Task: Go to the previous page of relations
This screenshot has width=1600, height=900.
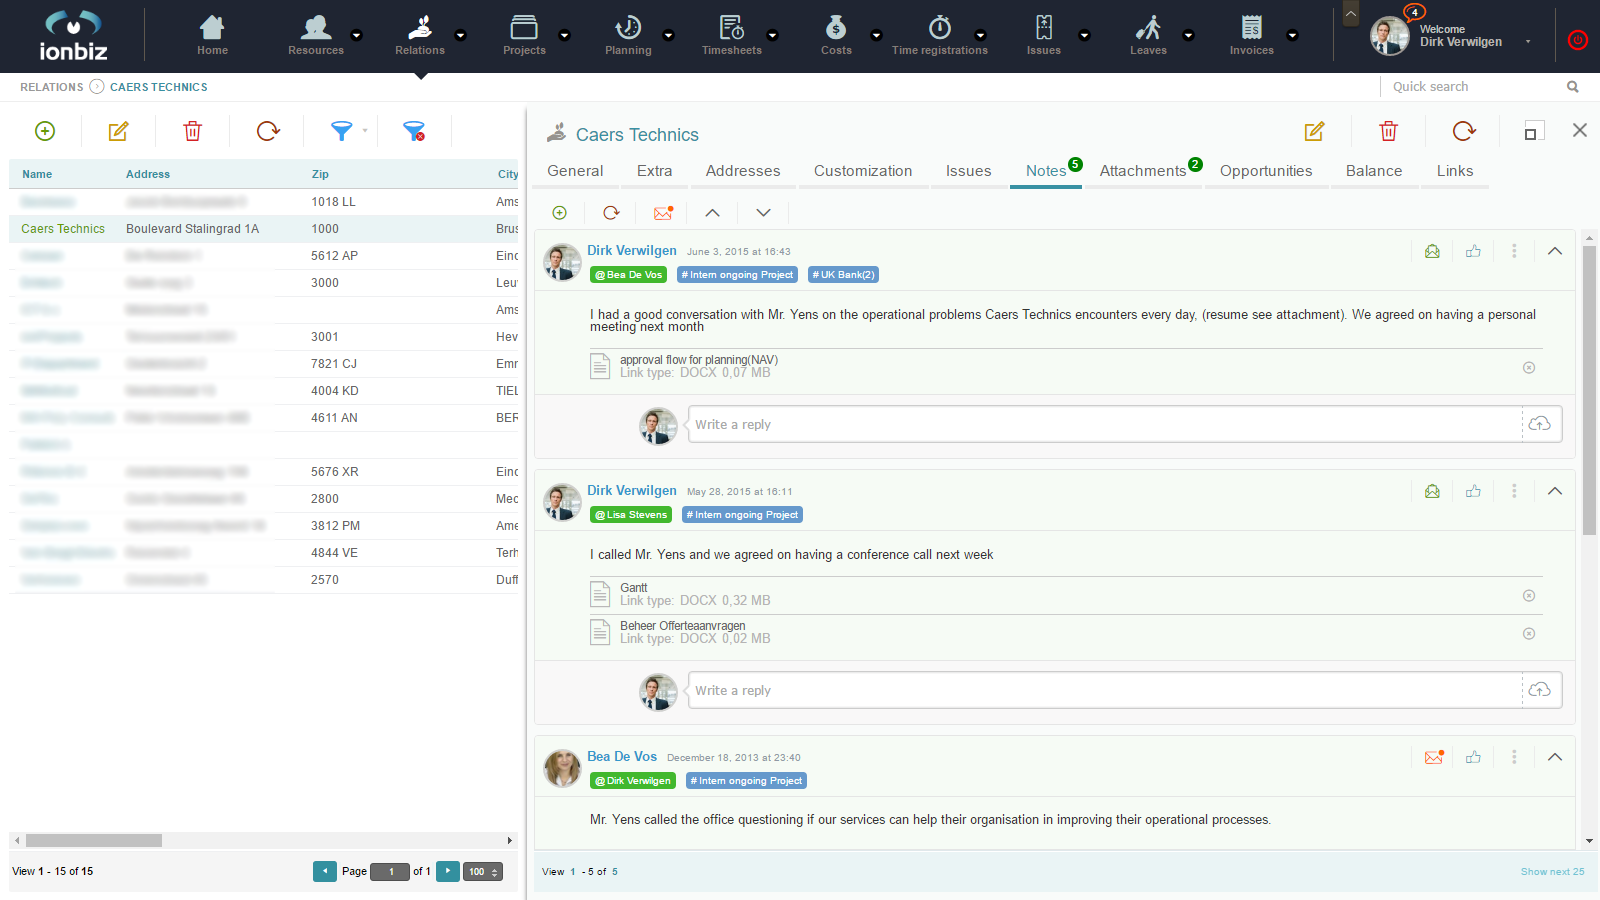Action: 325,871
